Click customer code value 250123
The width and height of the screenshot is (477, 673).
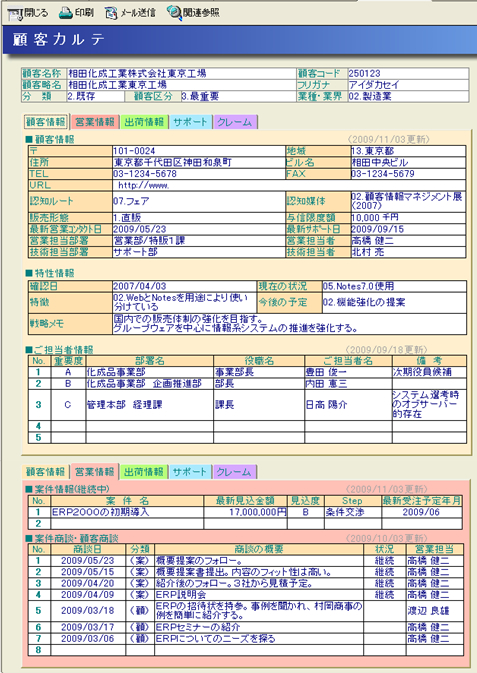tap(365, 73)
